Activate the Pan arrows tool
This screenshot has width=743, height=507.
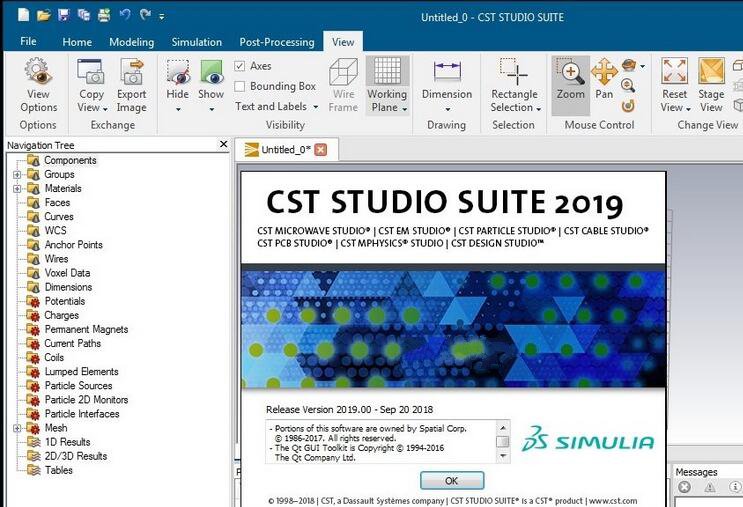(604, 72)
